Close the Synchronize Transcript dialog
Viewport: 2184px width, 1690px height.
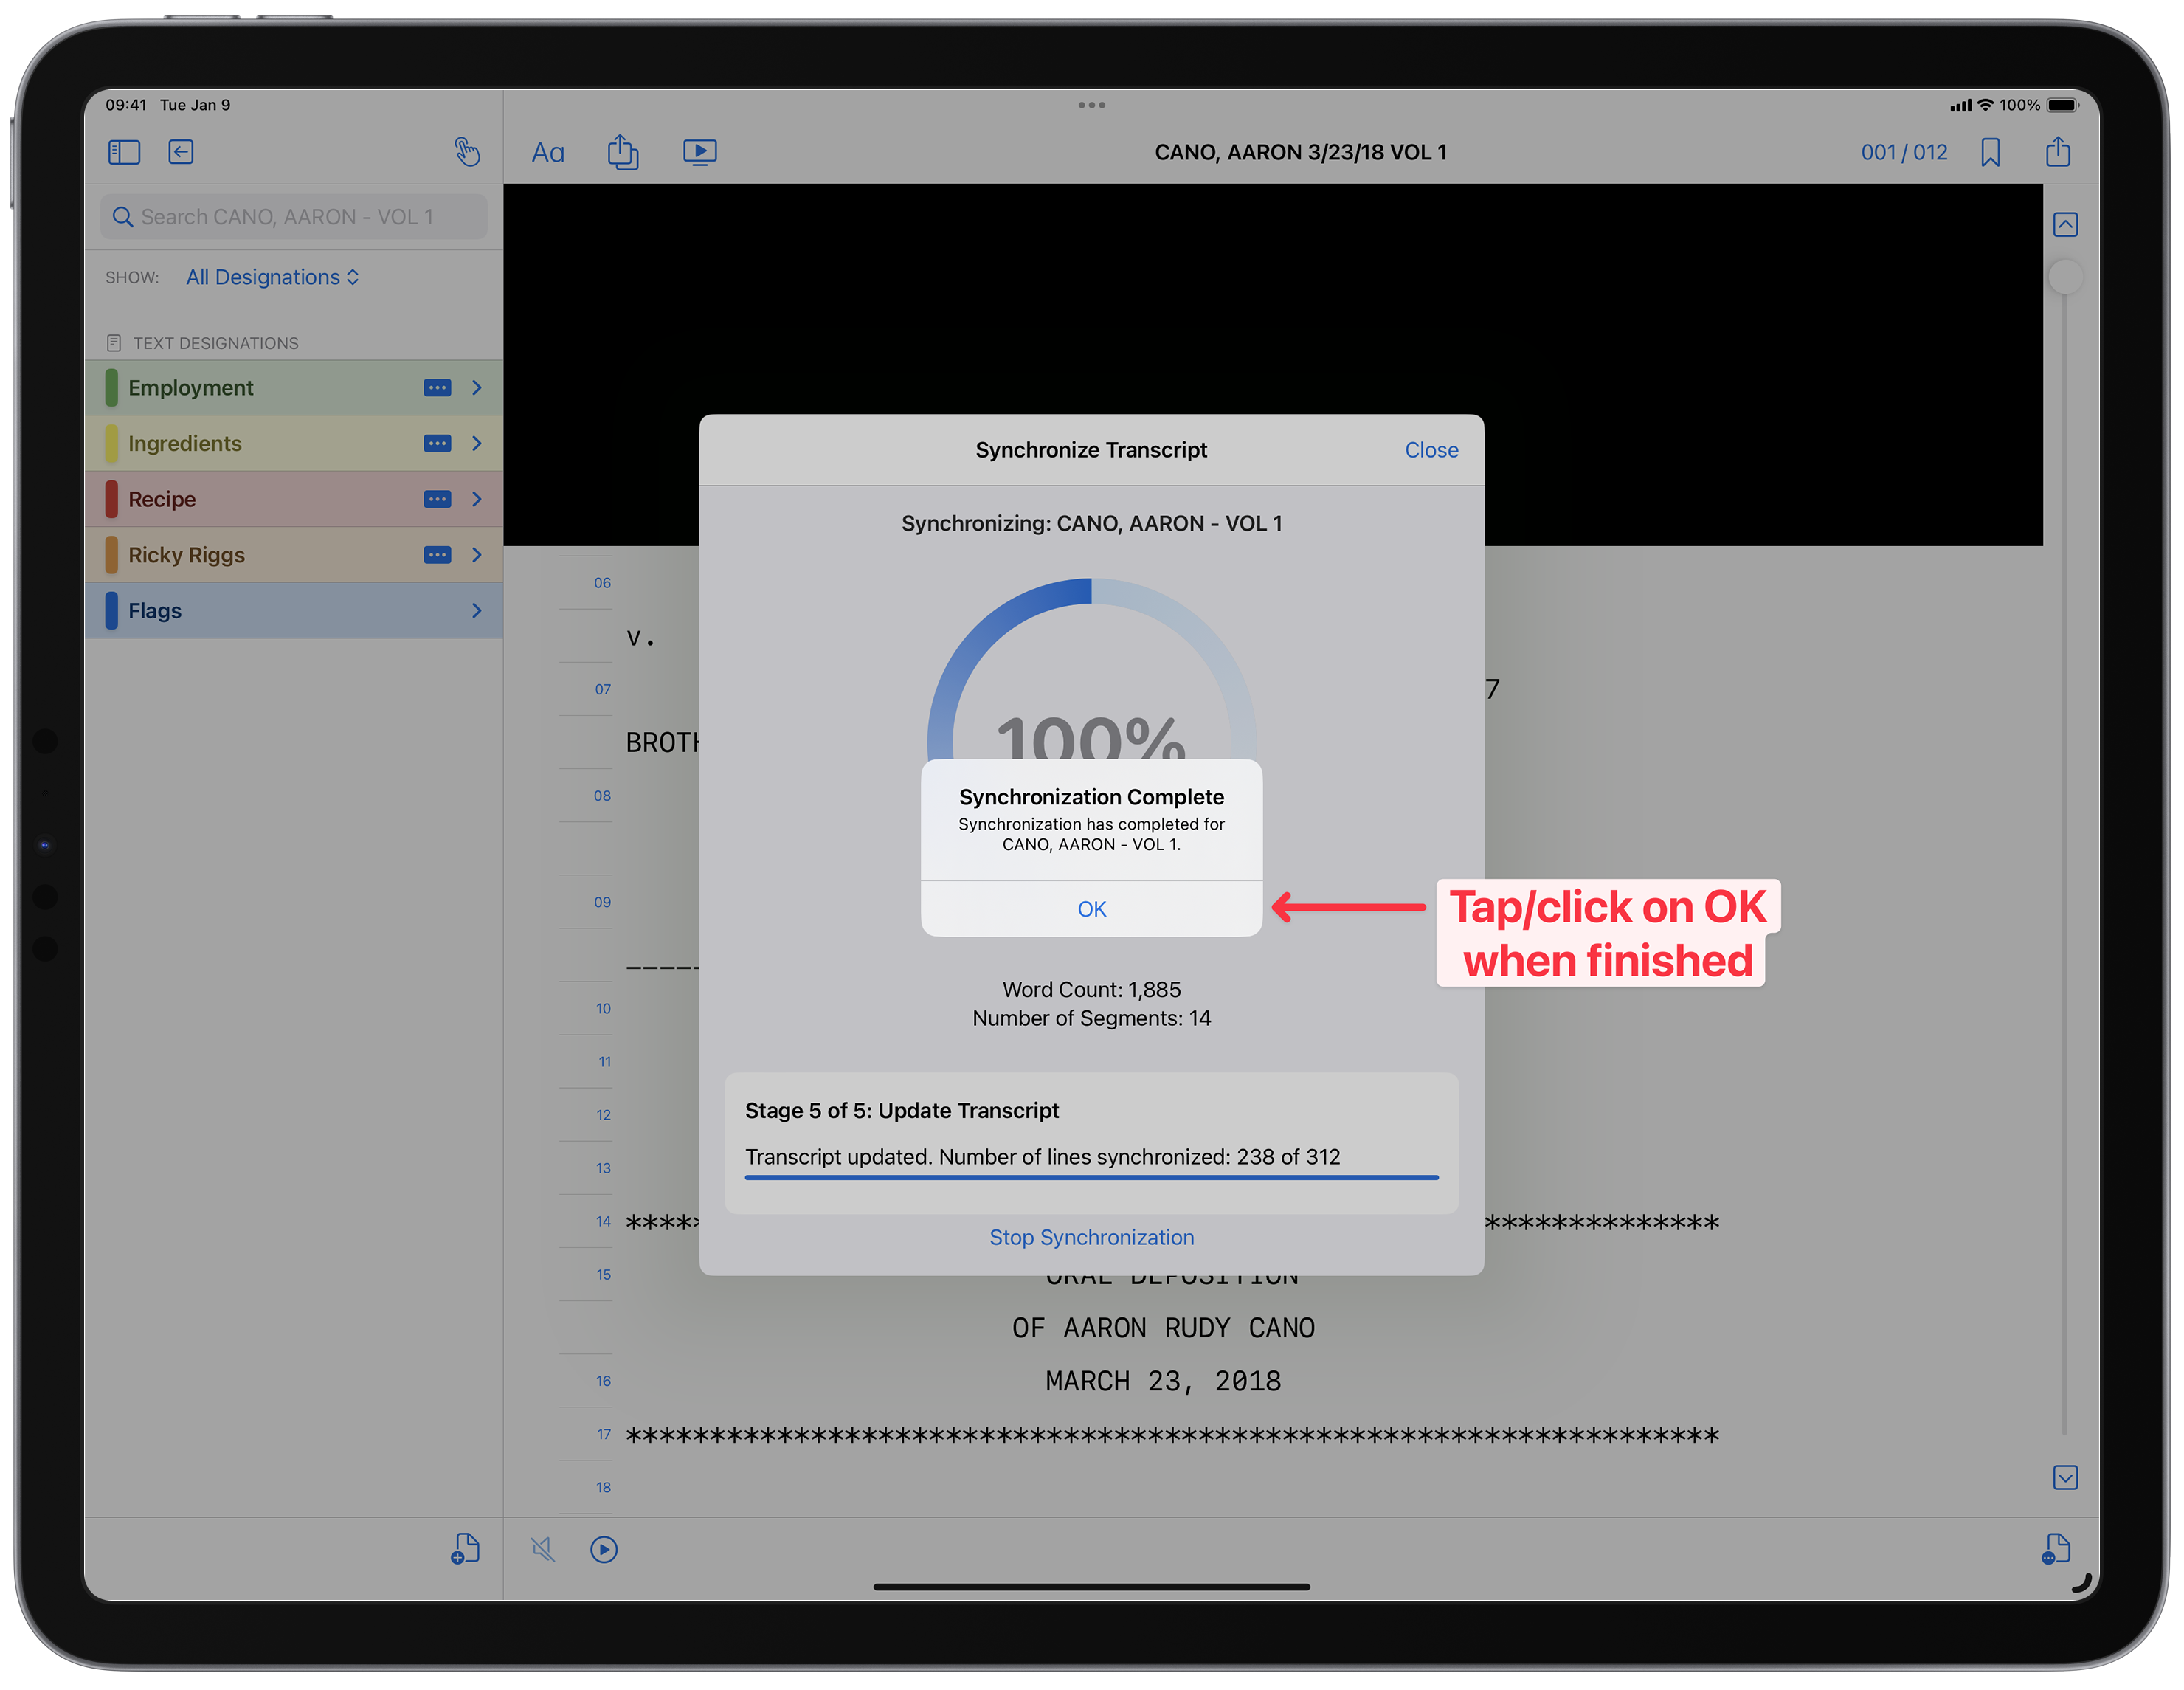[1431, 450]
